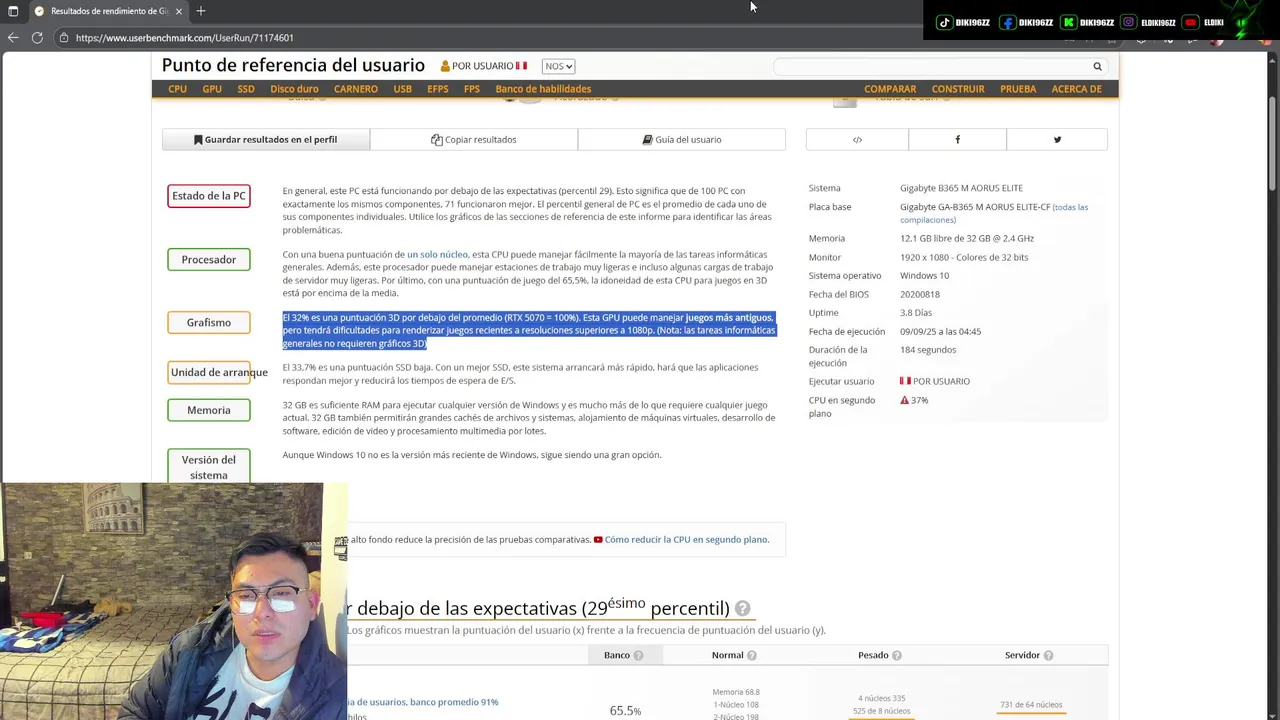Open the USB menu item
Image resolution: width=1280 pixels, height=720 pixels.
coord(402,89)
